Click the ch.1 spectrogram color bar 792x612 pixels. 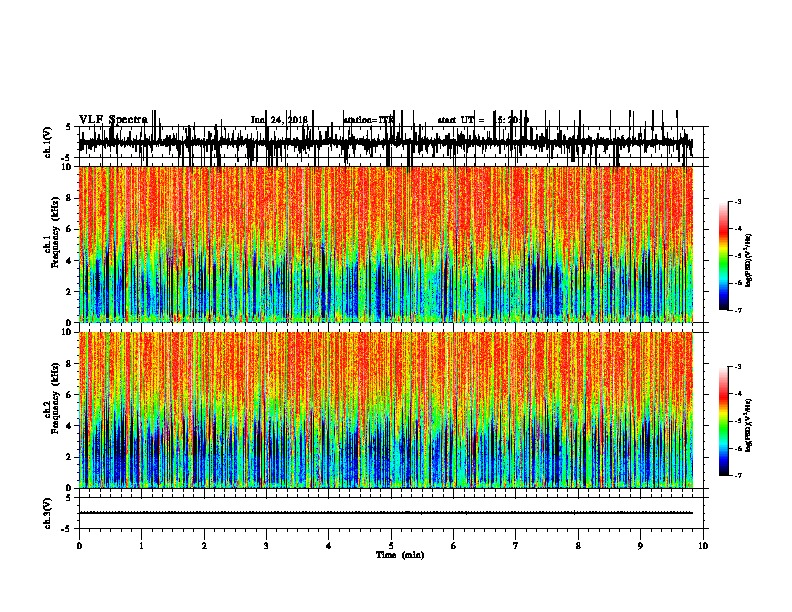[724, 256]
